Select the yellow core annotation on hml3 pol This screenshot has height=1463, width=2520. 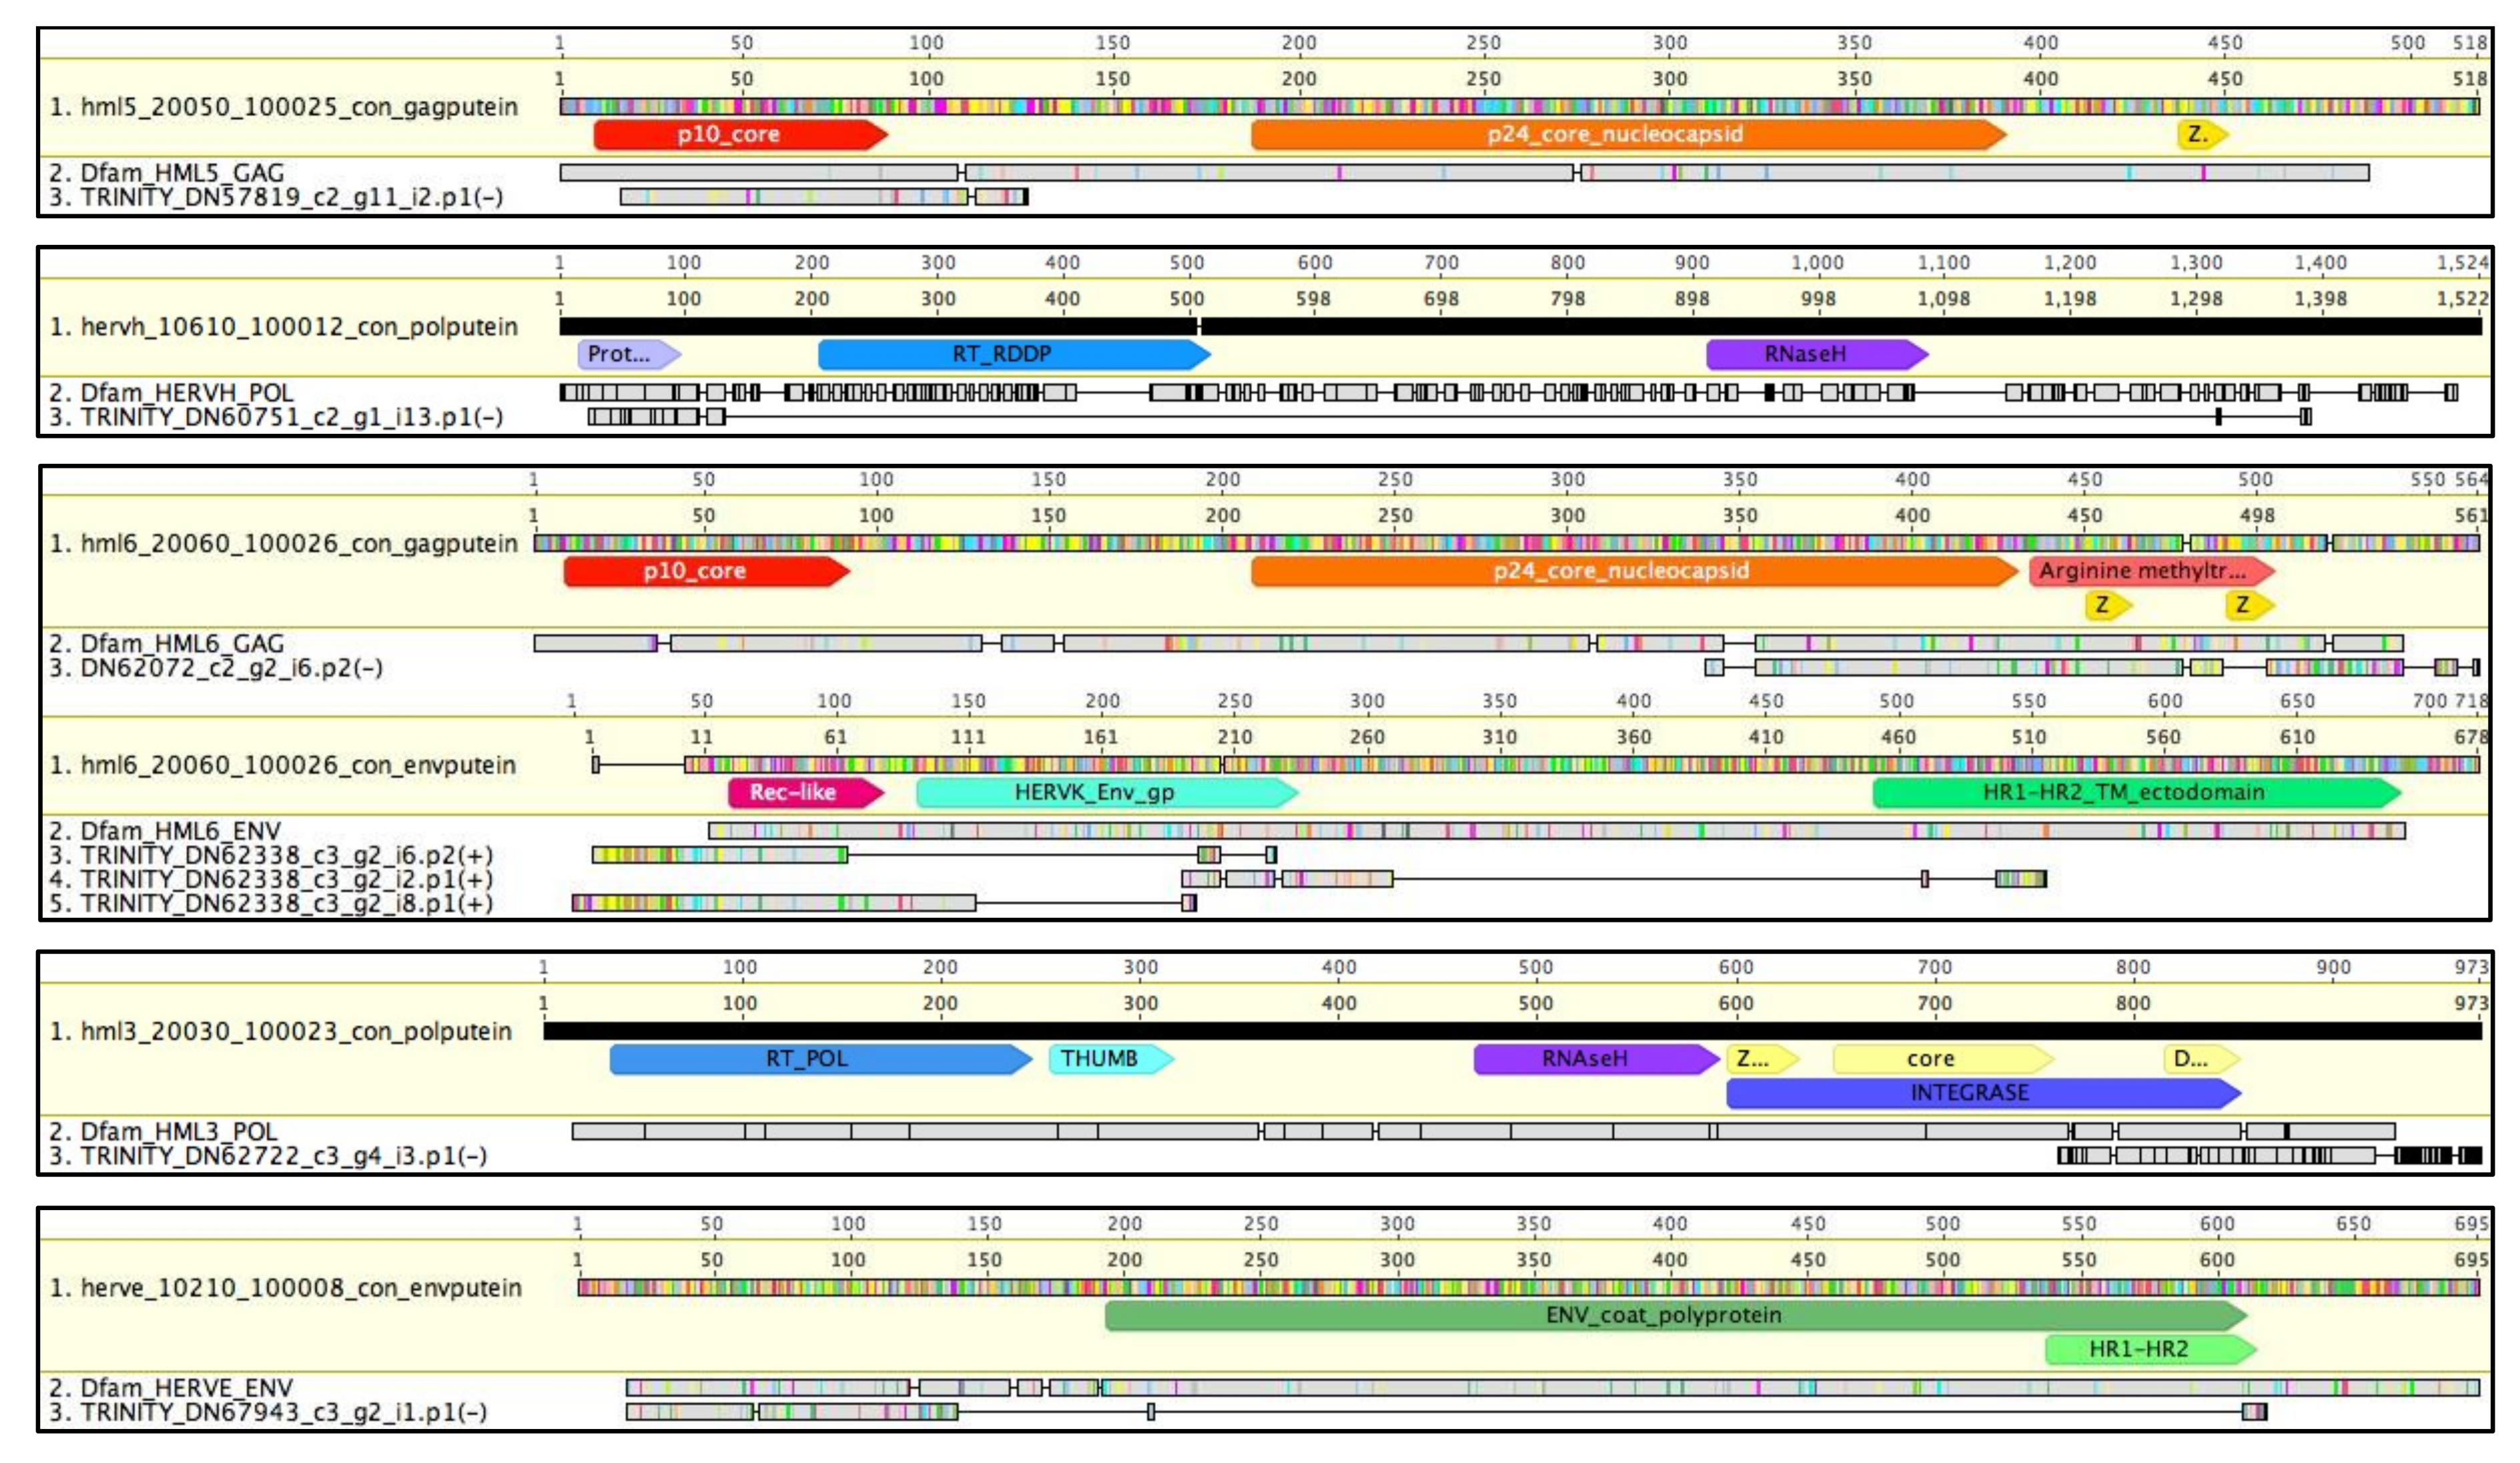1943,1059
